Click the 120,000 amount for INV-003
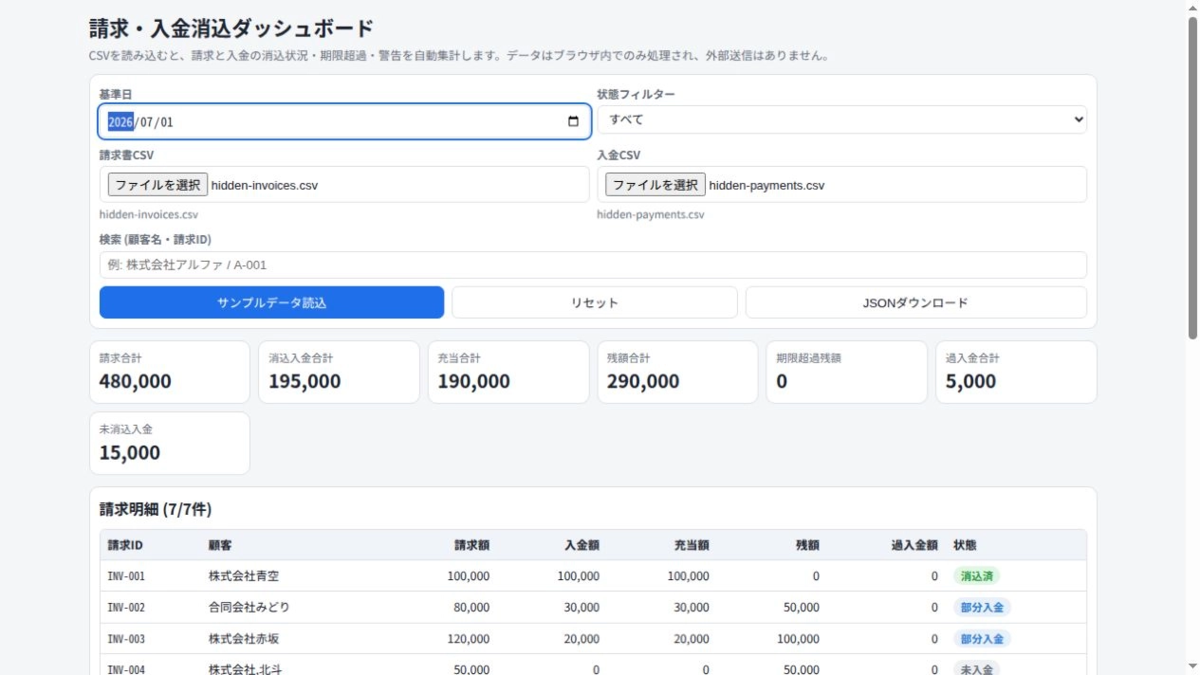The image size is (1200, 675). (x=466, y=638)
